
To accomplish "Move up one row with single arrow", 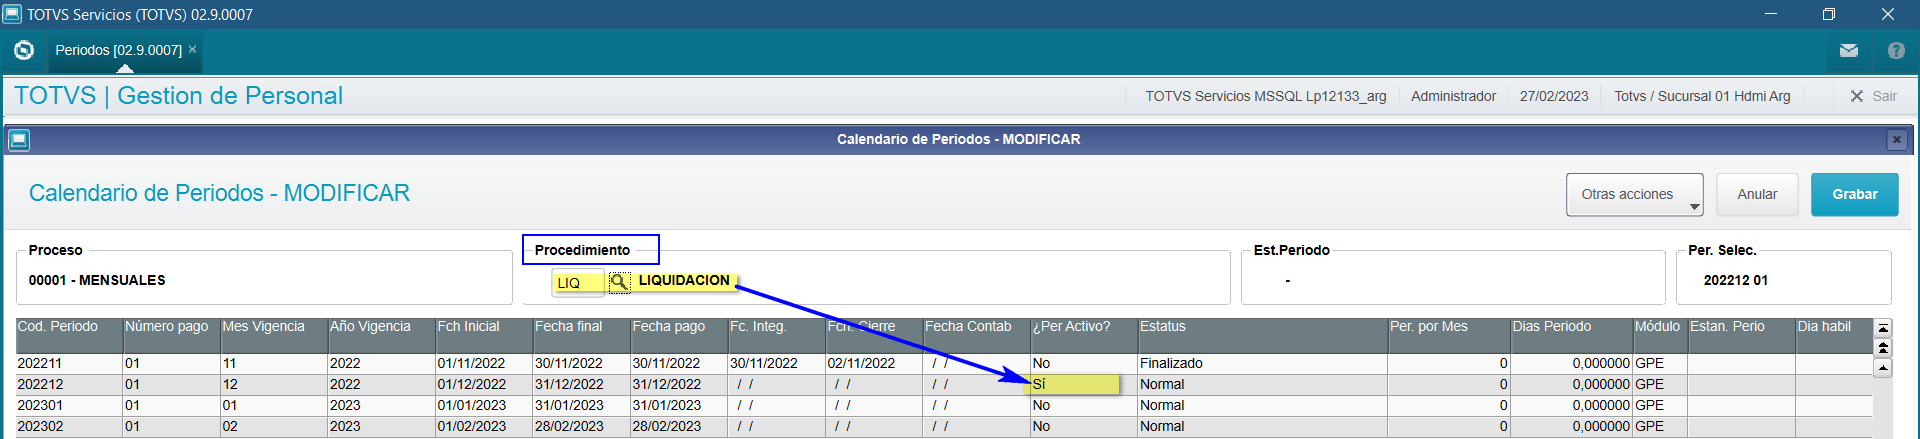I will click(1883, 368).
